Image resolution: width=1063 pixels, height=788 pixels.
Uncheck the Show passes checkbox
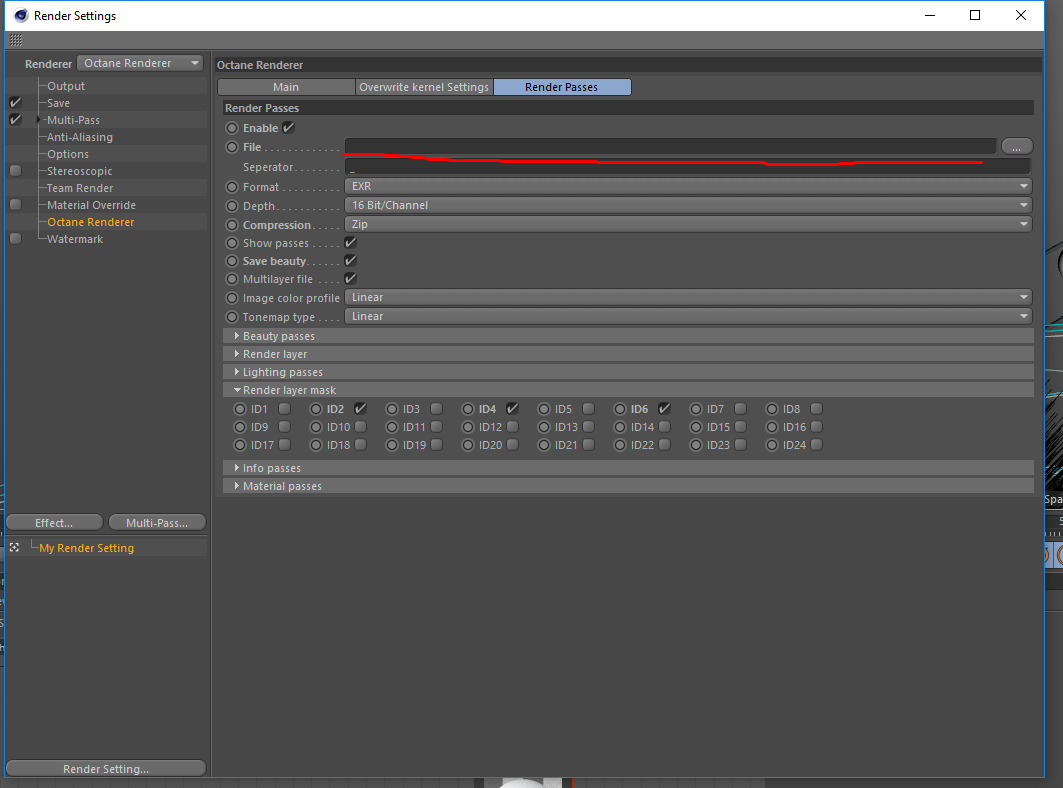350,242
